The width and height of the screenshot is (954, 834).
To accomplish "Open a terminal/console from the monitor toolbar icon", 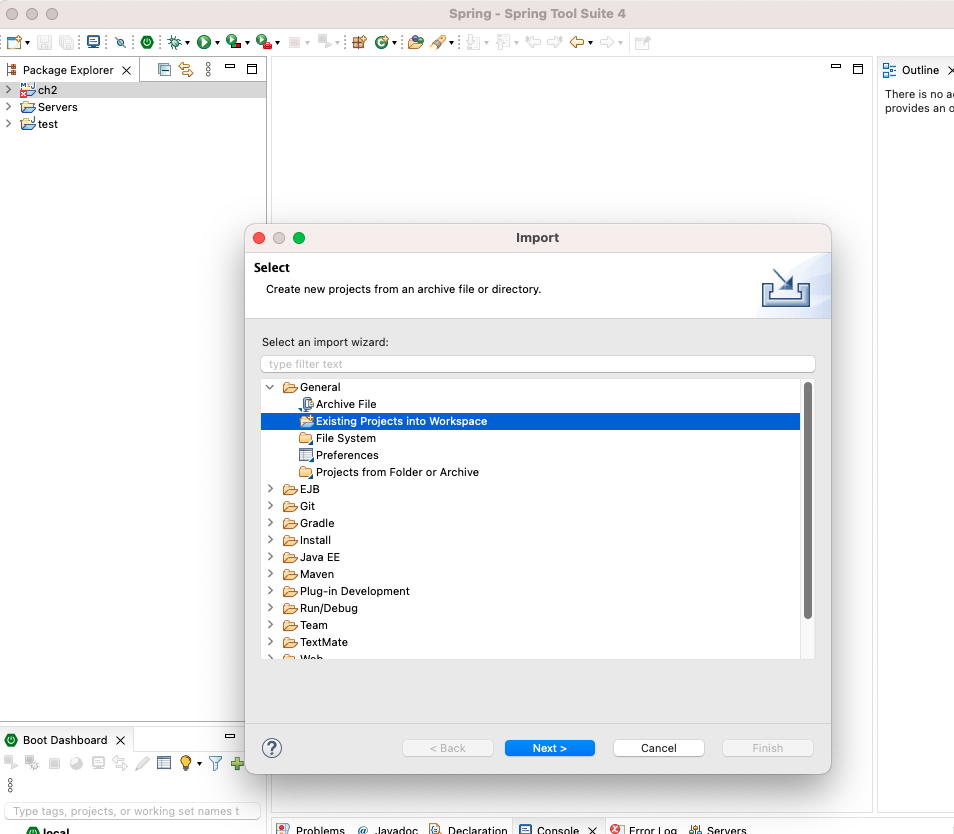I will (93, 42).
